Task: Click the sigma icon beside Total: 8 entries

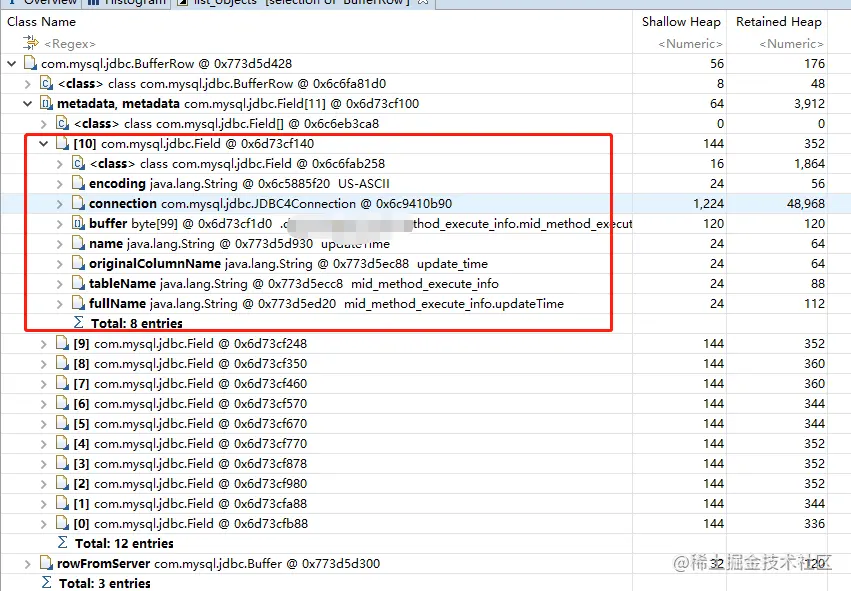Action: tap(79, 323)
